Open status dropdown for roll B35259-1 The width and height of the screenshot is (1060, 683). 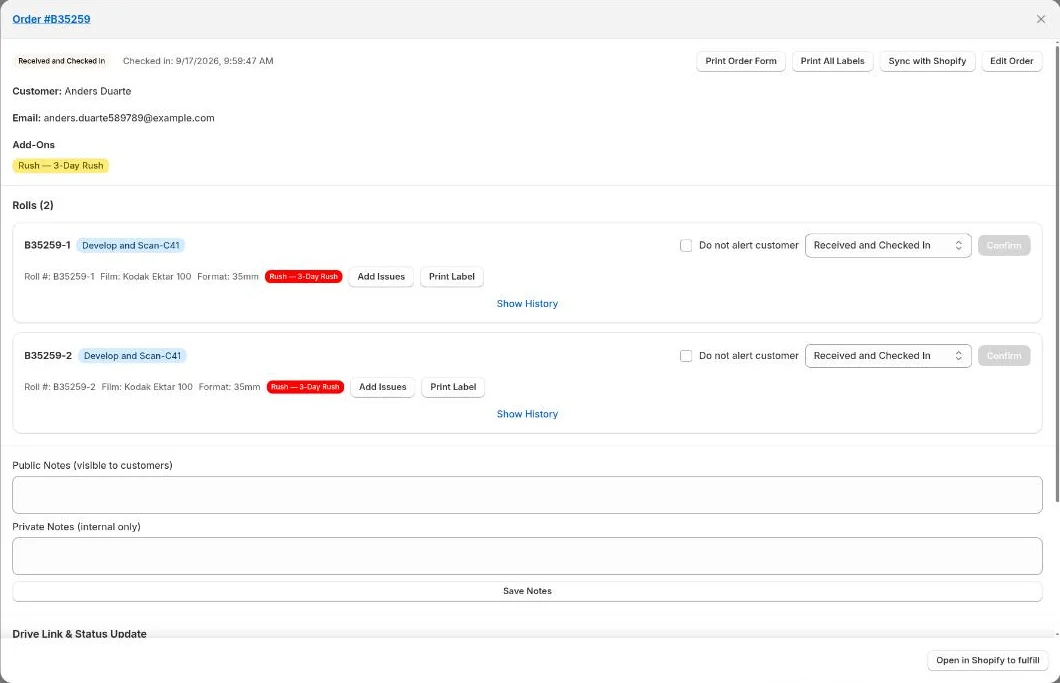point(888,245)
